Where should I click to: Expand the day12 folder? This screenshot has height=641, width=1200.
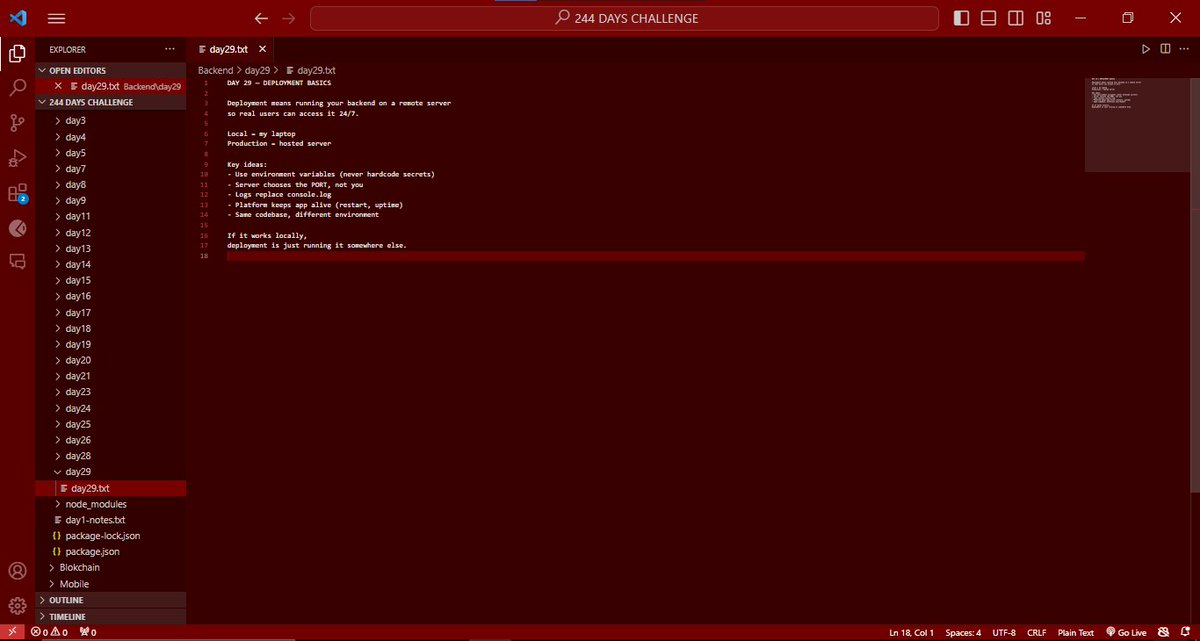[111, 232]
